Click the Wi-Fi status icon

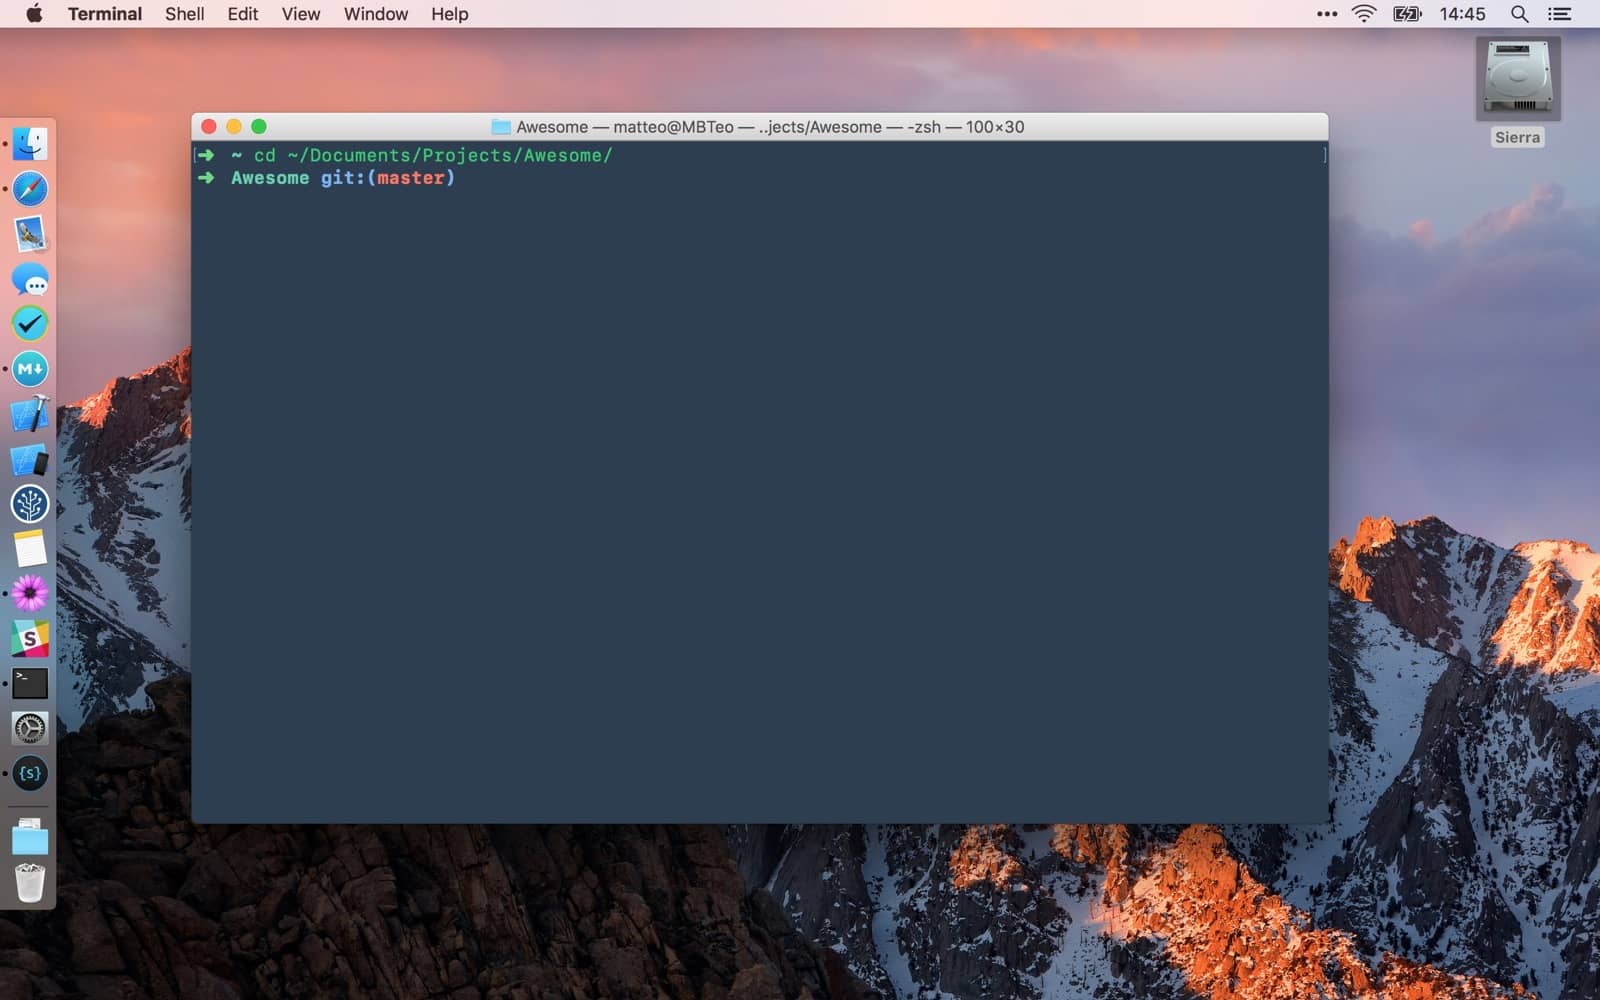(1362, 14)
